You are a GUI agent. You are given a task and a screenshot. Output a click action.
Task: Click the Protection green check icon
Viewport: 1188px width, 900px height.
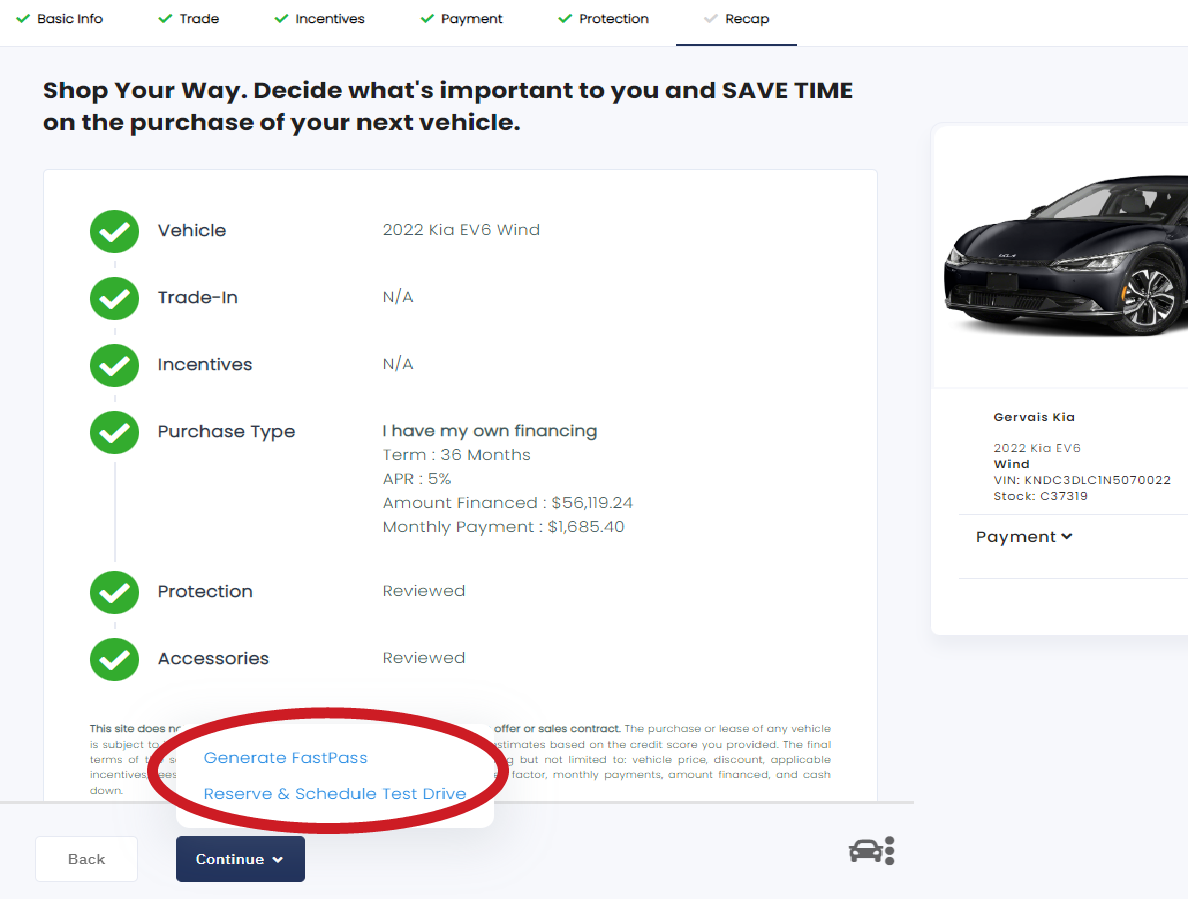coord(114,592)
